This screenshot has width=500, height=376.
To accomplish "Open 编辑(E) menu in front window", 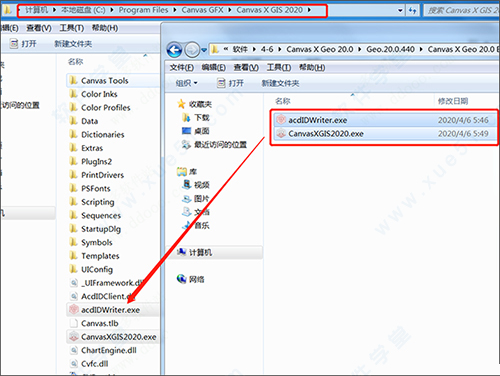I will pyautogui.click(x=214, y=68).
